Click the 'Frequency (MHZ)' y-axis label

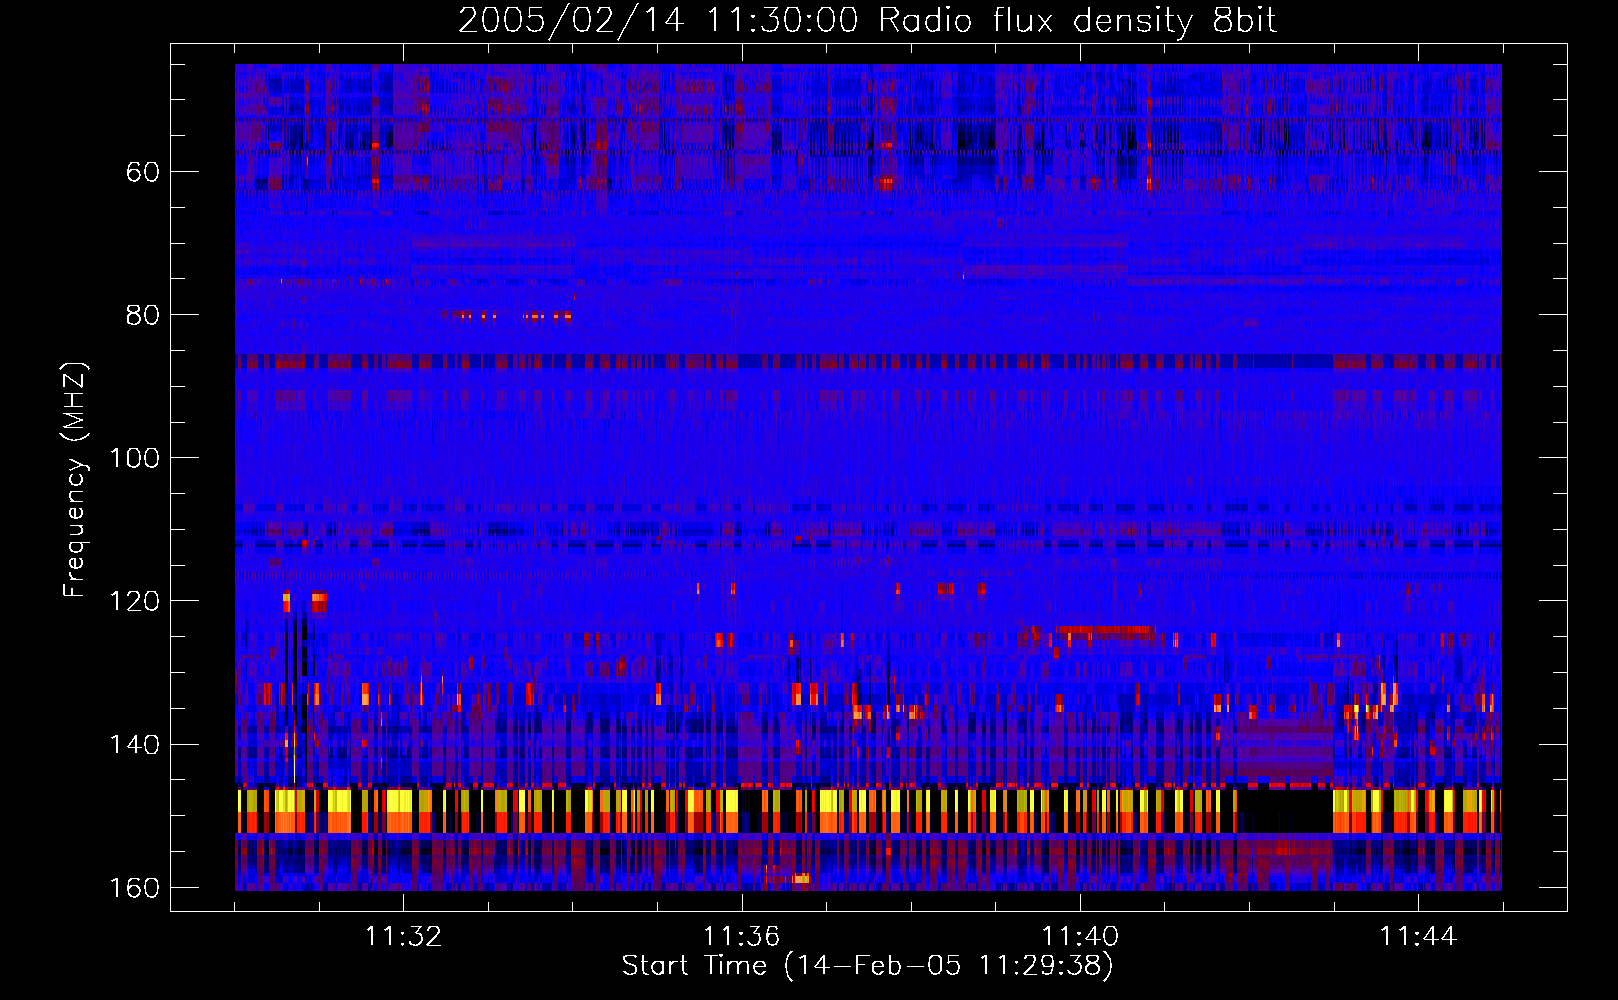pos(76,479)
